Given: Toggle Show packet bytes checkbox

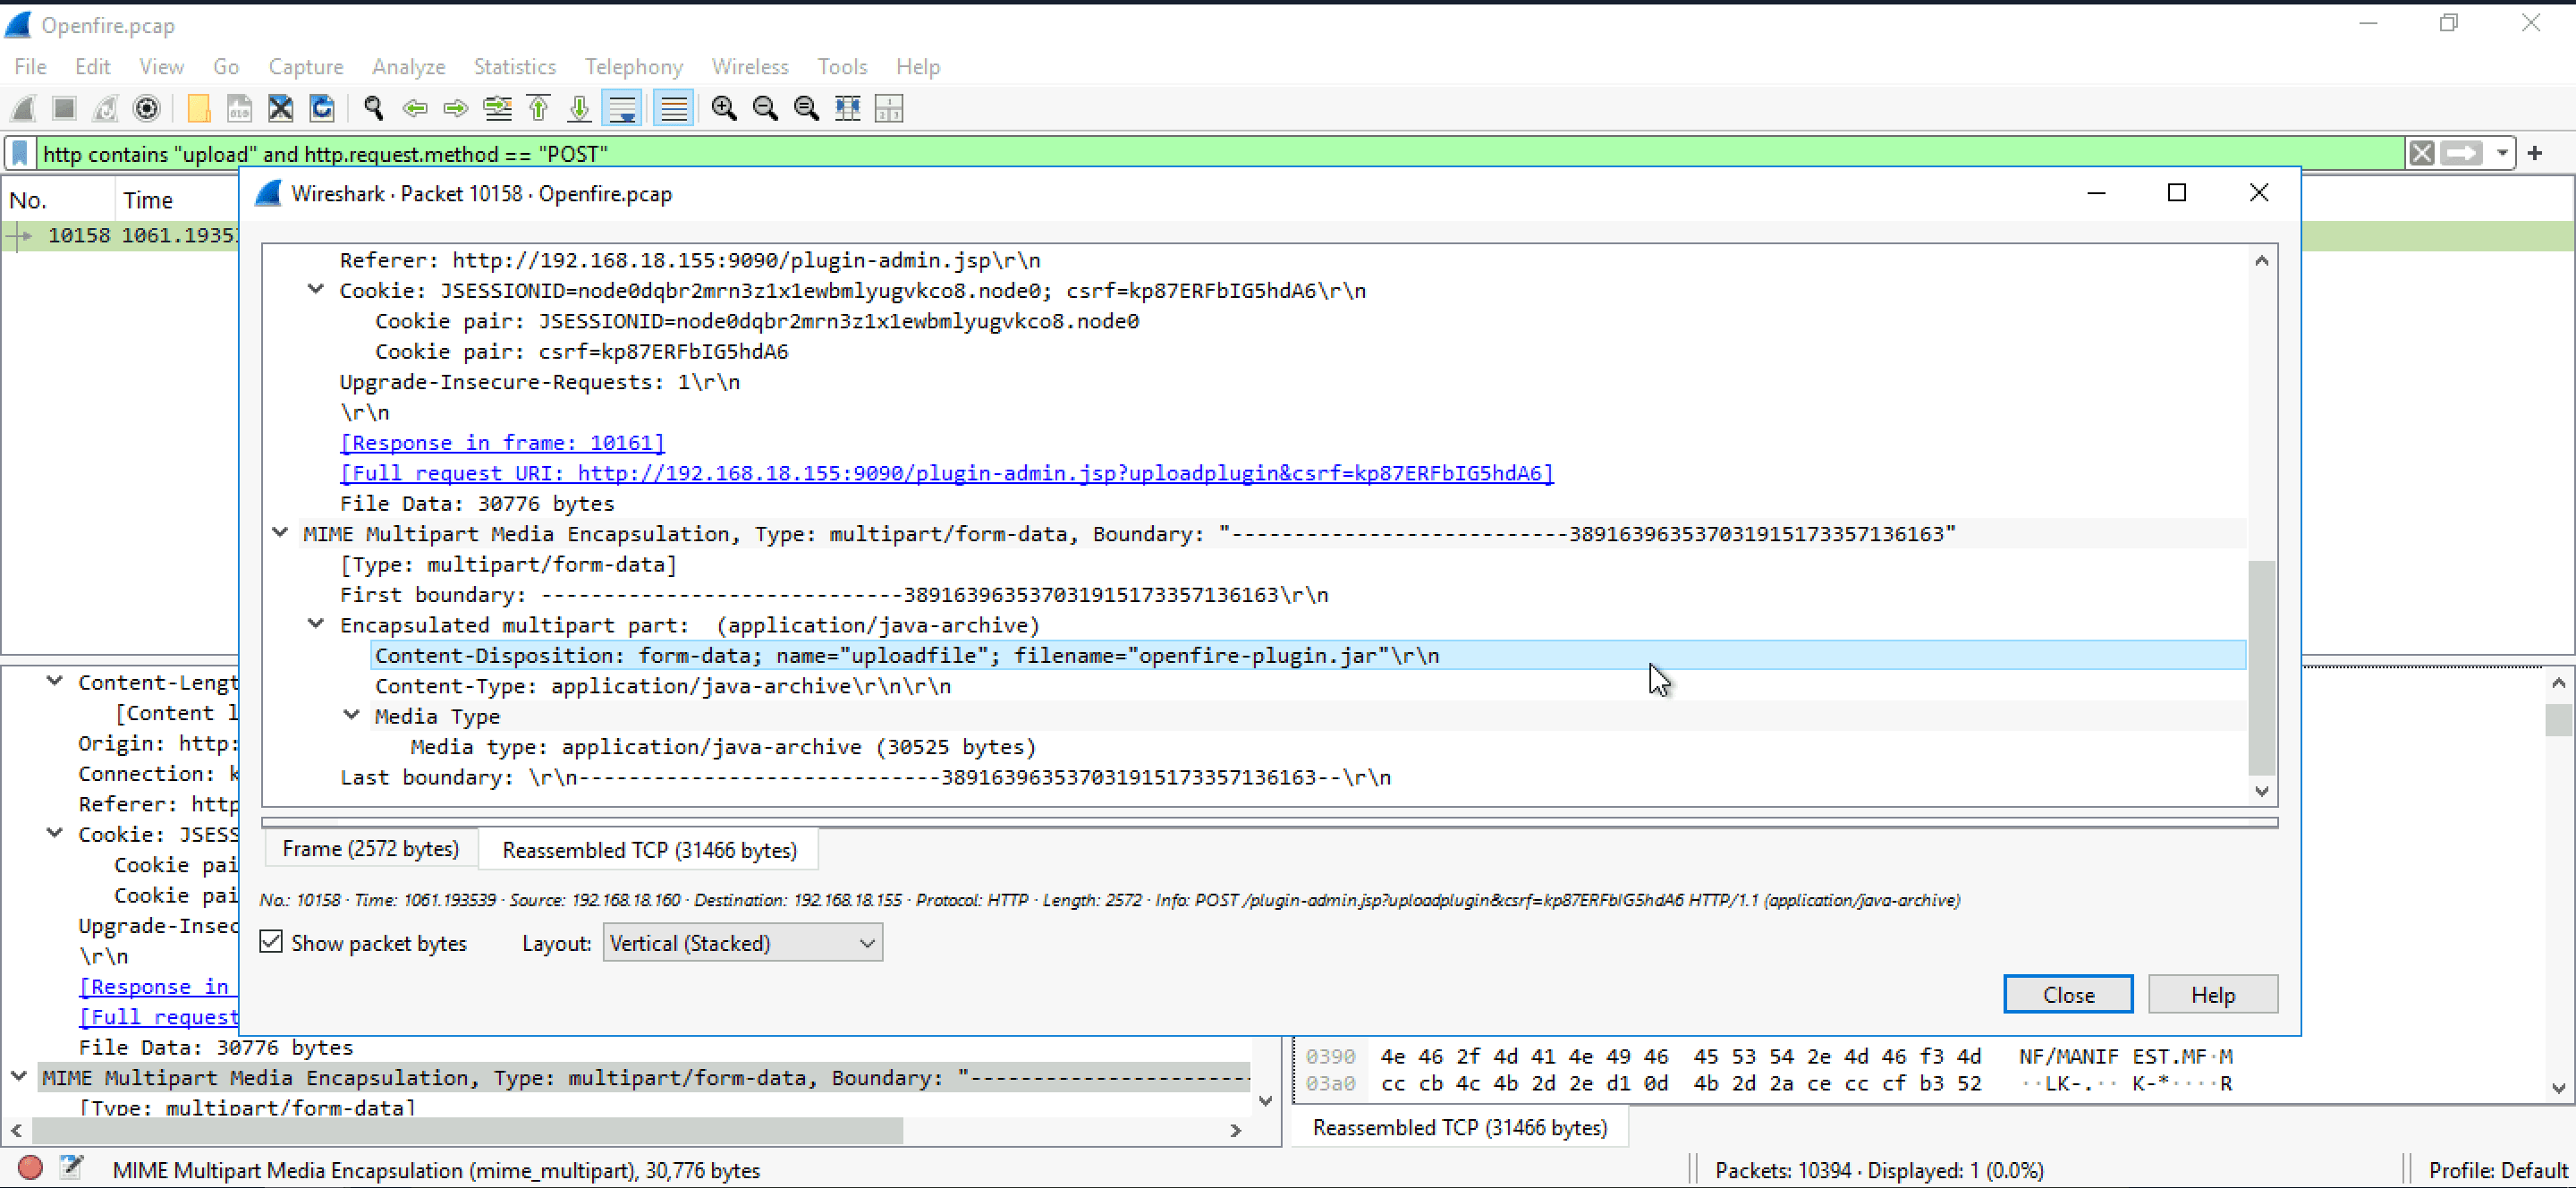Looking at the screenshot, I should click(271, 942).
